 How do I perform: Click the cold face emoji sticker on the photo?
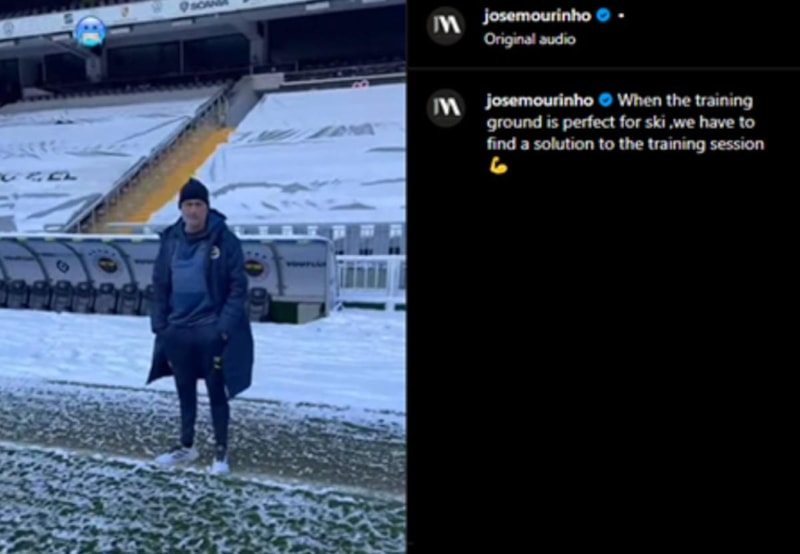tap(91, 32)
